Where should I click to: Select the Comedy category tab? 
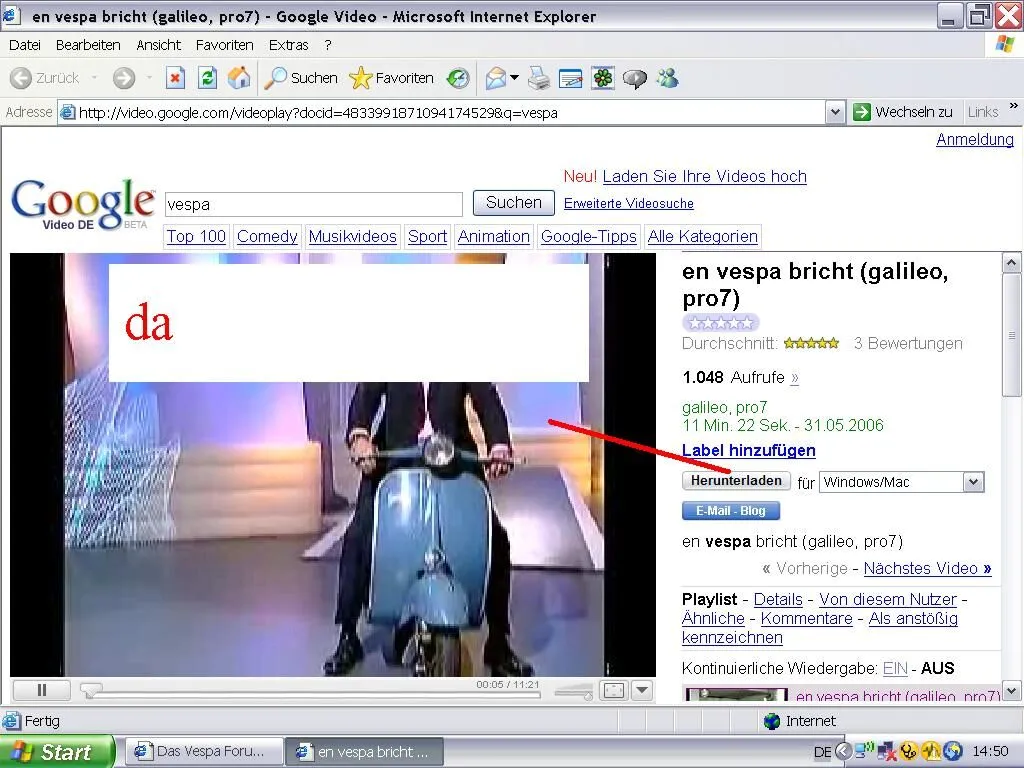click(x=267, y=236)
